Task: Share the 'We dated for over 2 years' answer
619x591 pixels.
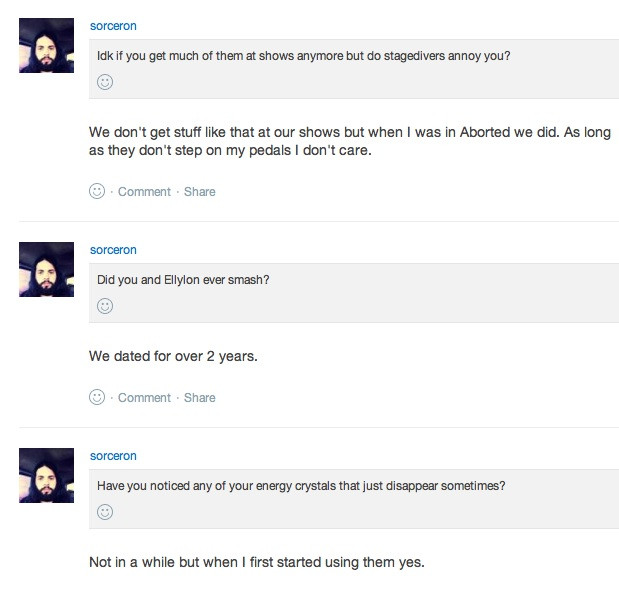Action: (199, 397)
